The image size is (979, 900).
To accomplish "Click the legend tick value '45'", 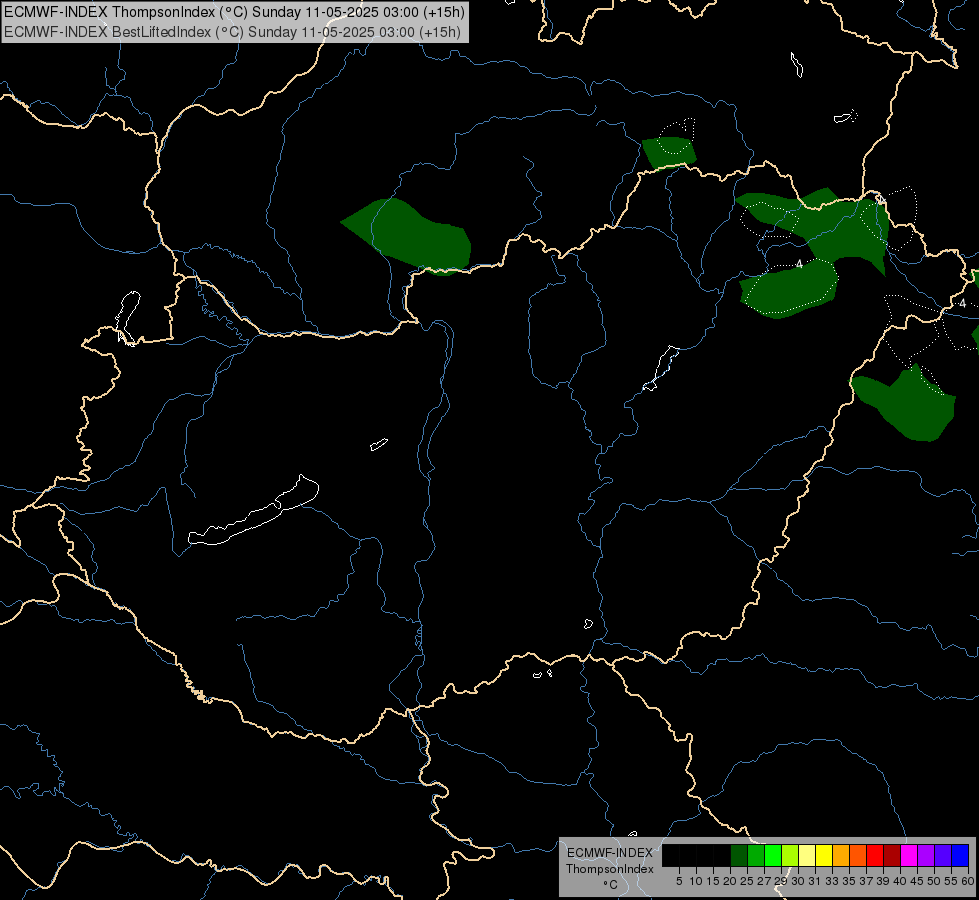I will [x=917, y=881].
